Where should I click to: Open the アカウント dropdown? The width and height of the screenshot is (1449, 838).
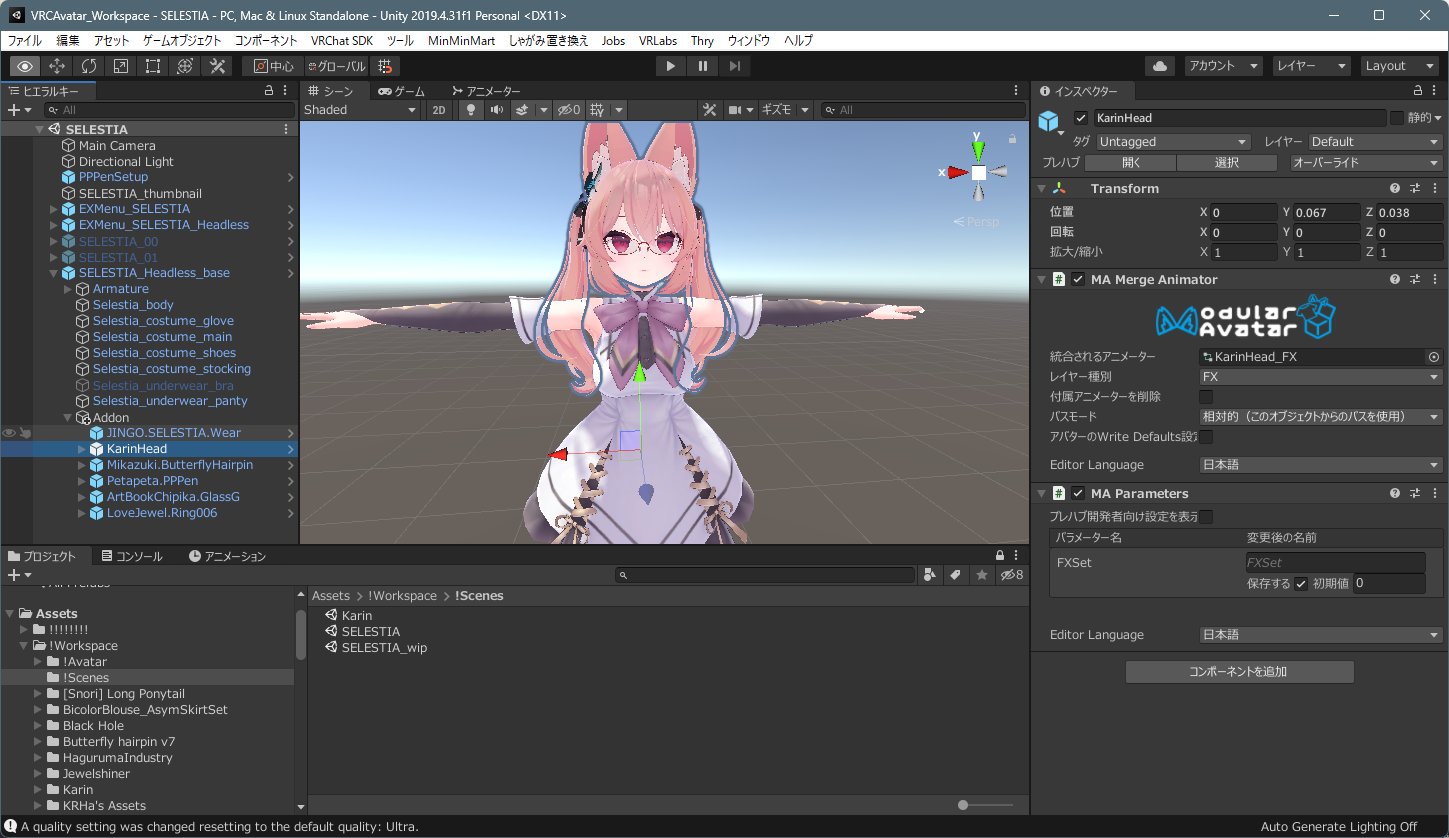click(1224, 66)
